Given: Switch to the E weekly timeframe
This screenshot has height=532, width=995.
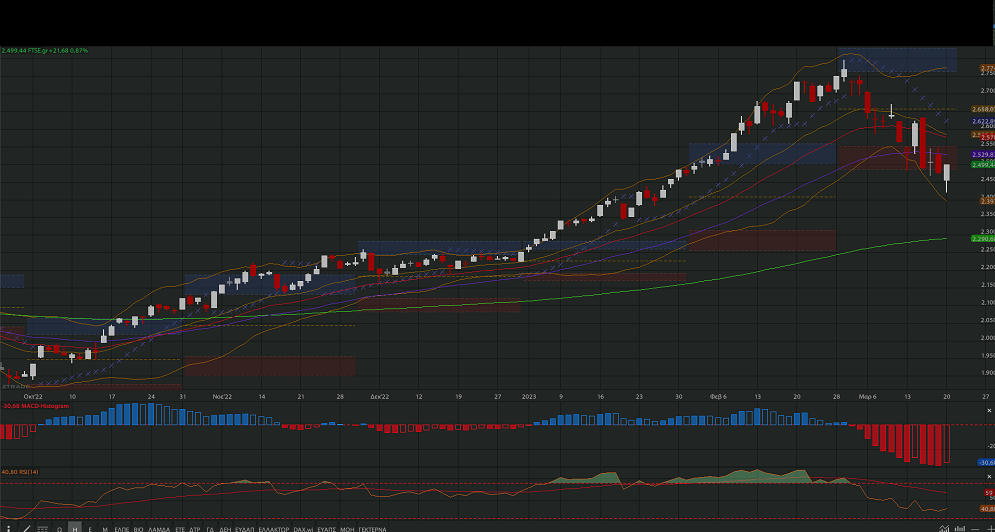Looking at the screenshot, I should 90,529.
